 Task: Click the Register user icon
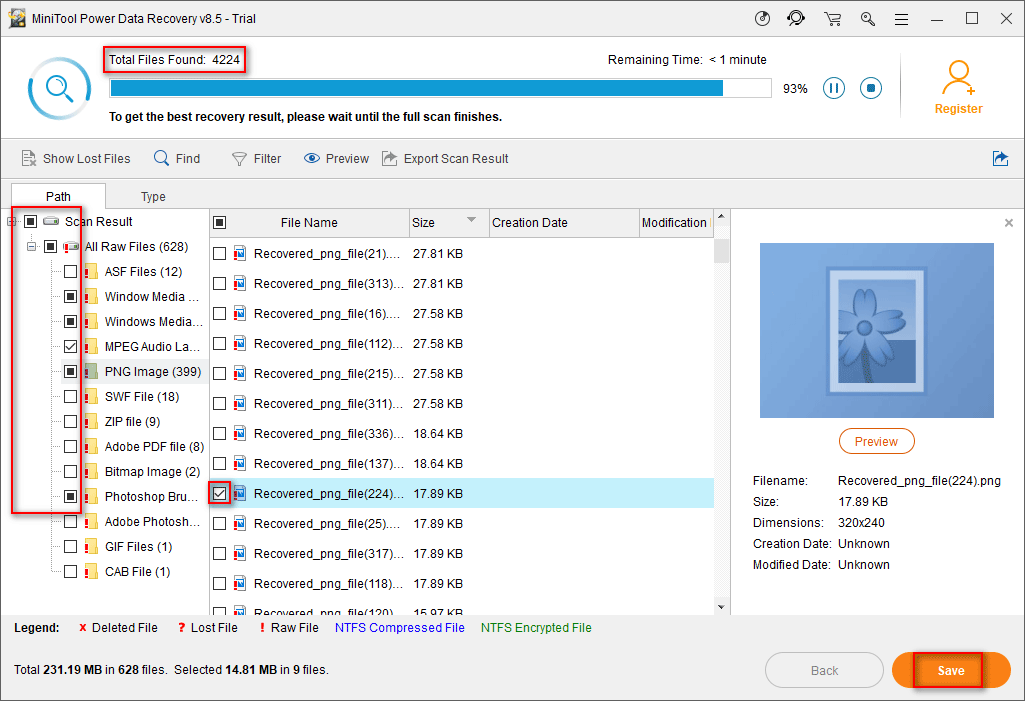[958, 78]
